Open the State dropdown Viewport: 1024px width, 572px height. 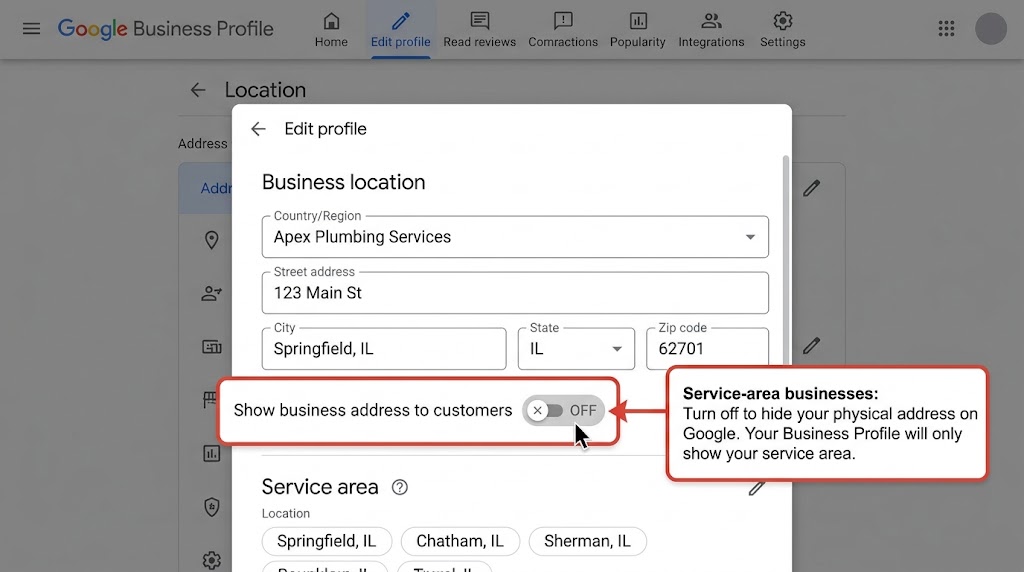coord(576,349)
